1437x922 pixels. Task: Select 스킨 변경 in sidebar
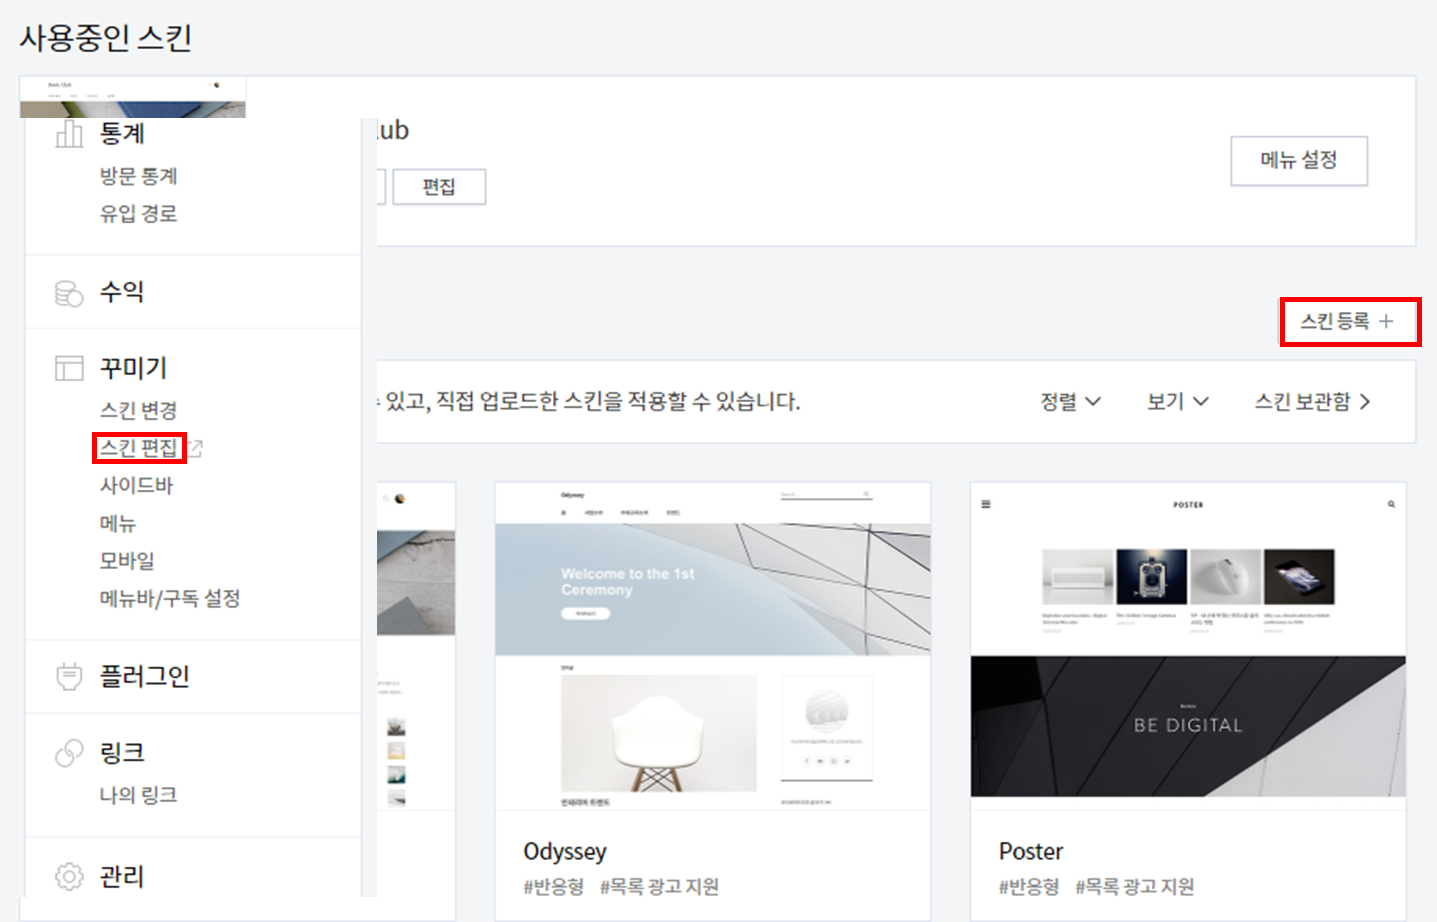point(138,410)
